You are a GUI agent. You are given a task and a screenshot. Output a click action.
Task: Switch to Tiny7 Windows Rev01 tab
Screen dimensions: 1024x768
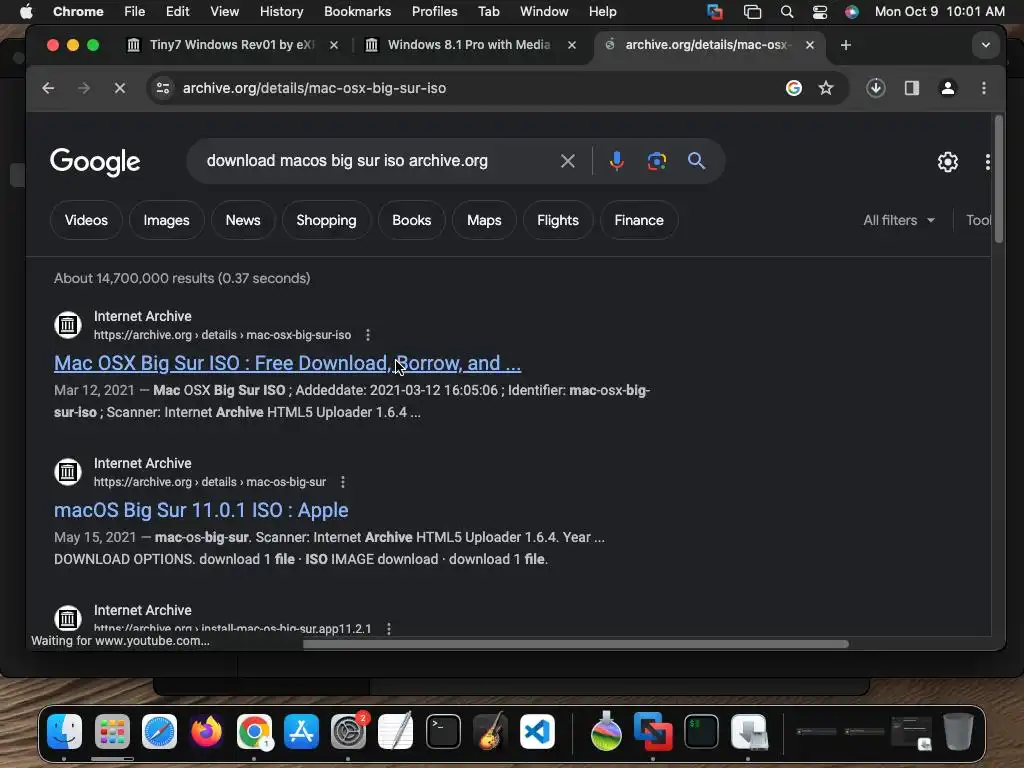point(231,45)
